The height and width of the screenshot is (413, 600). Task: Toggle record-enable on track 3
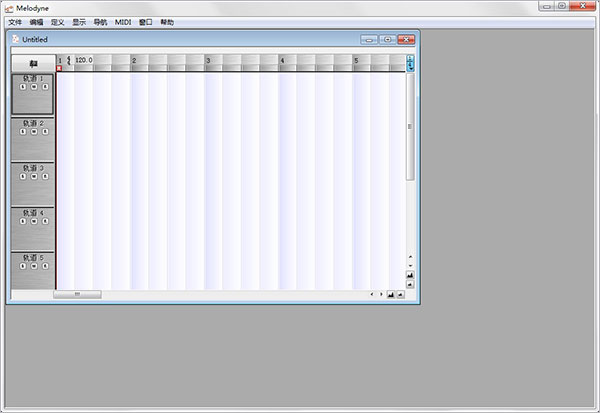point(45,176)
